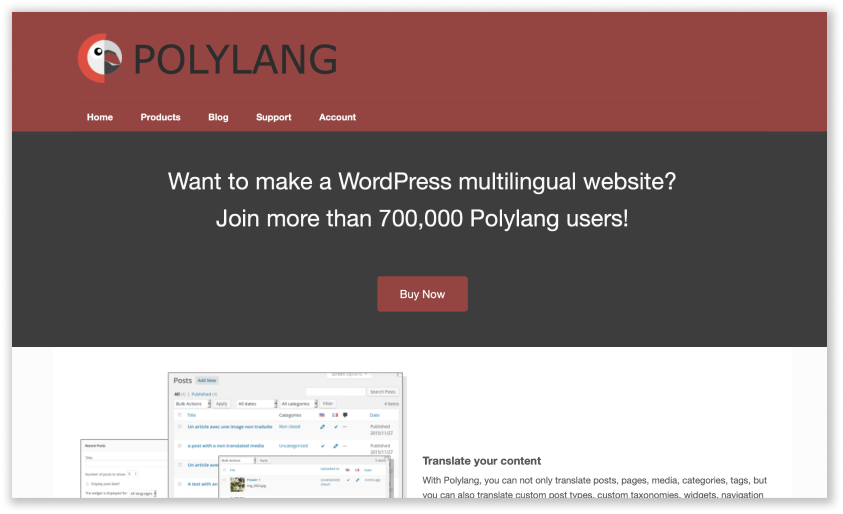Click the POLYLANG wordmark in header
Viewport: 843px width, 514px height.
coord(235,59)
